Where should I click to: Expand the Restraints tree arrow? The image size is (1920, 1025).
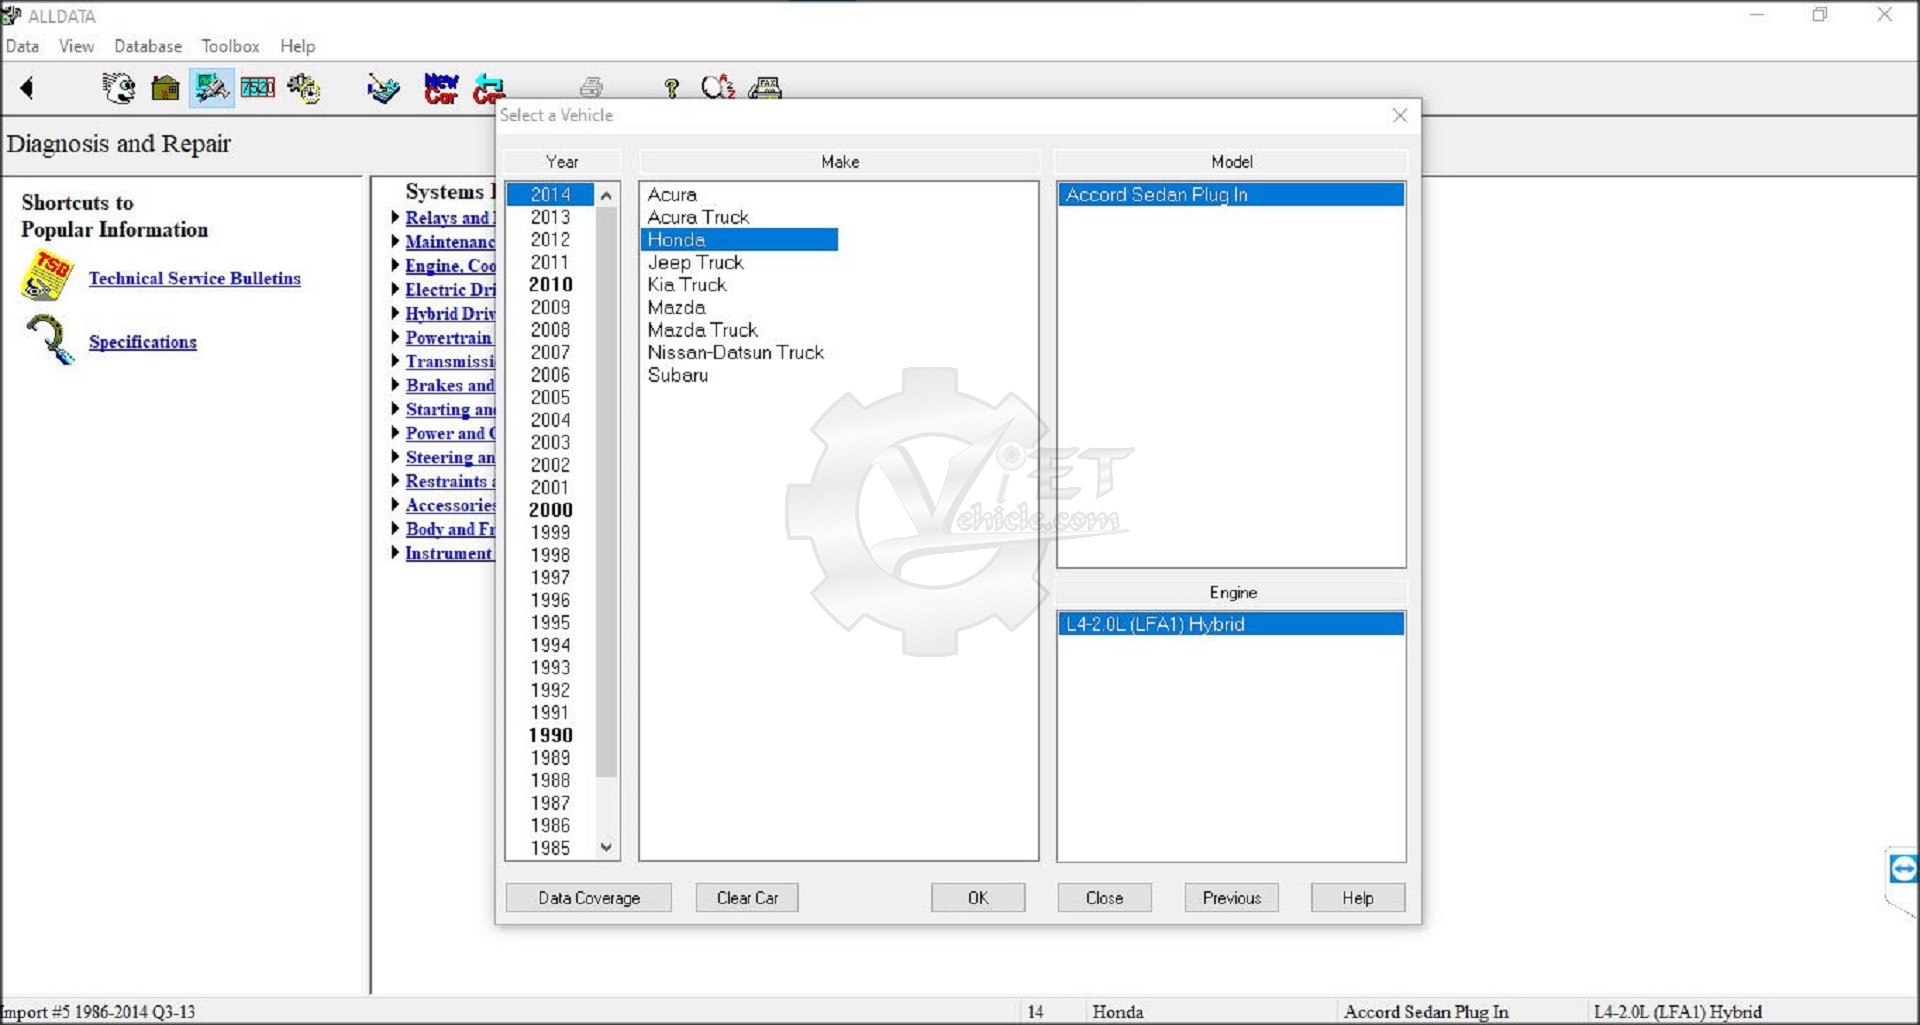click(395, 480)
